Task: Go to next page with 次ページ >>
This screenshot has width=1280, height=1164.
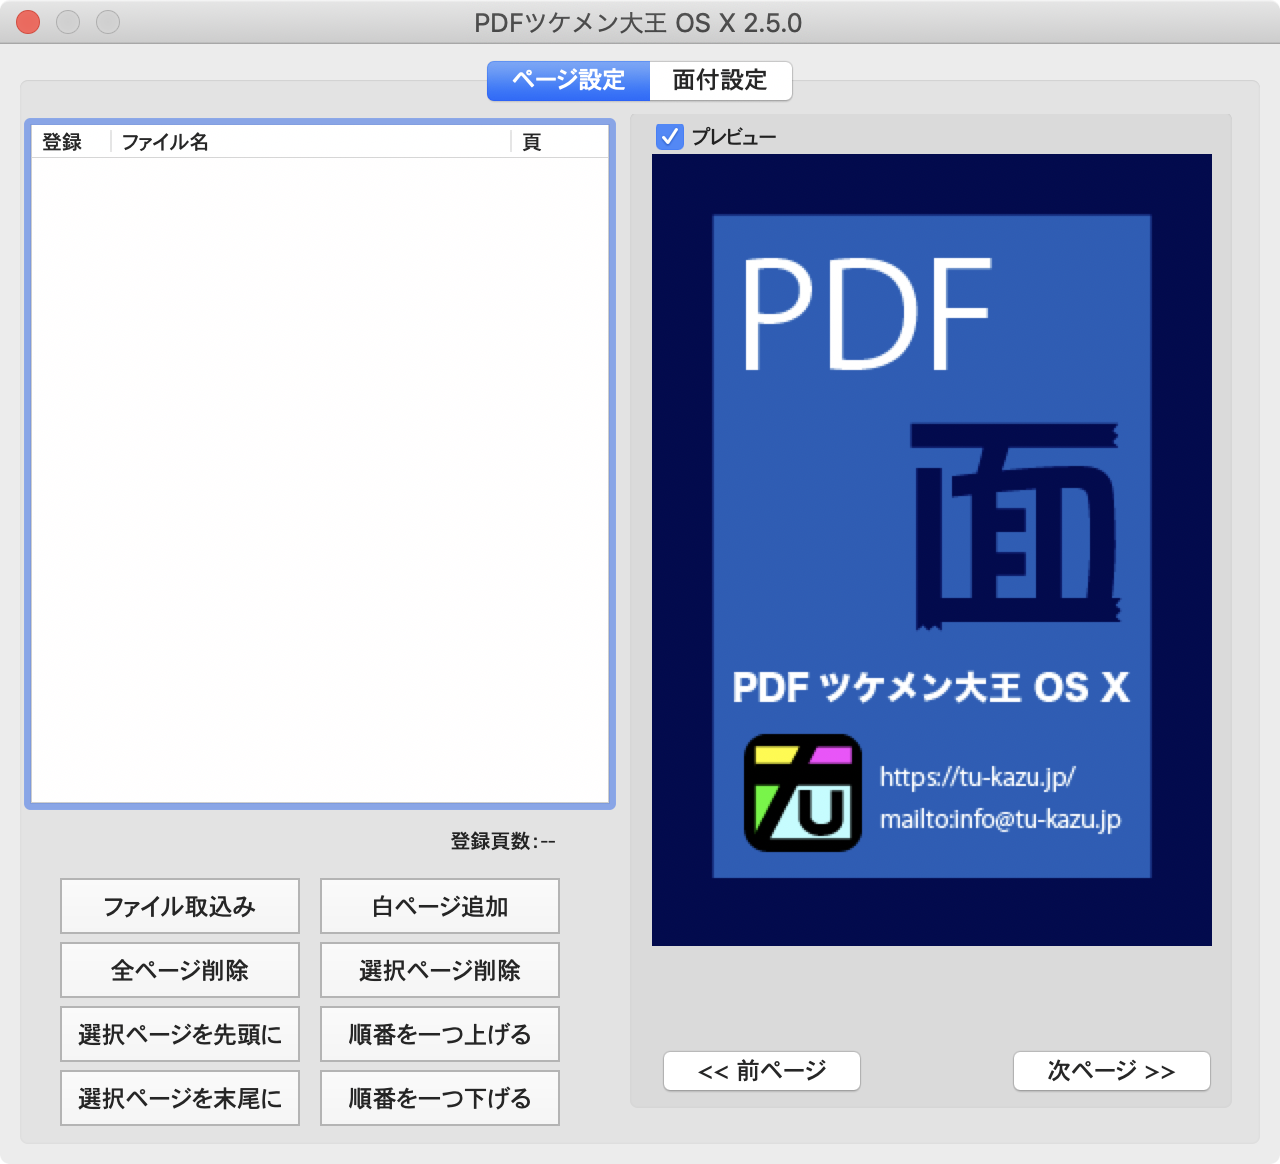Action: 1112,1071
